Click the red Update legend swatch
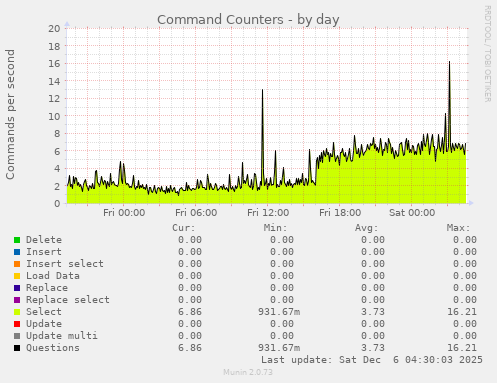The width and height of the screenshot is (497, 383). click(17, 324)
